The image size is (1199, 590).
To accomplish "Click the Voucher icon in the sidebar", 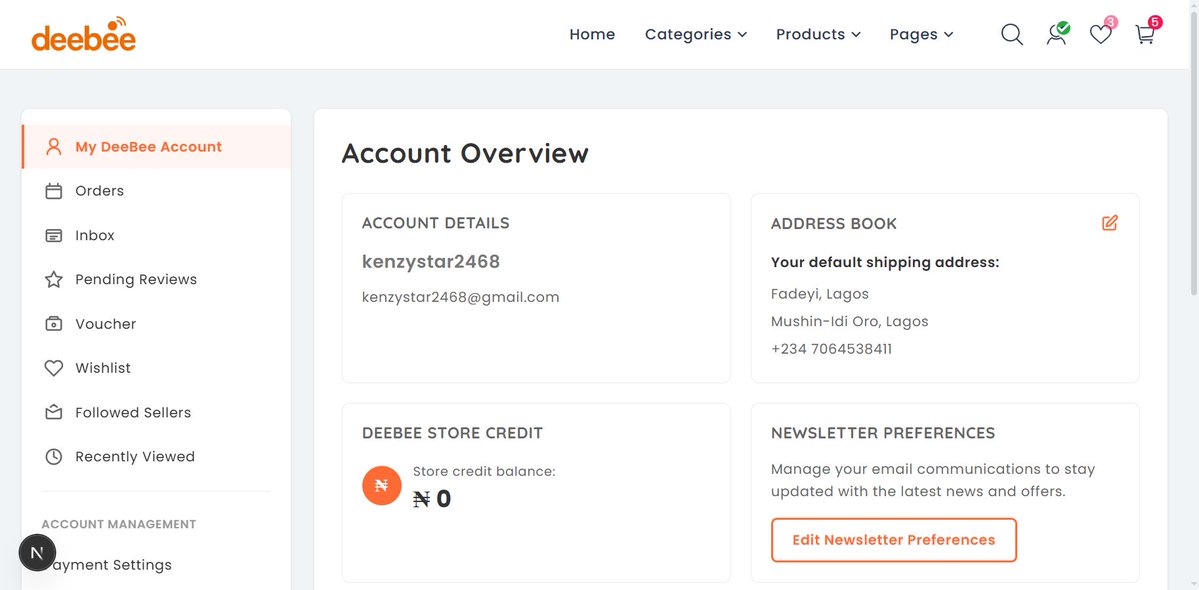I will (53, 323).
